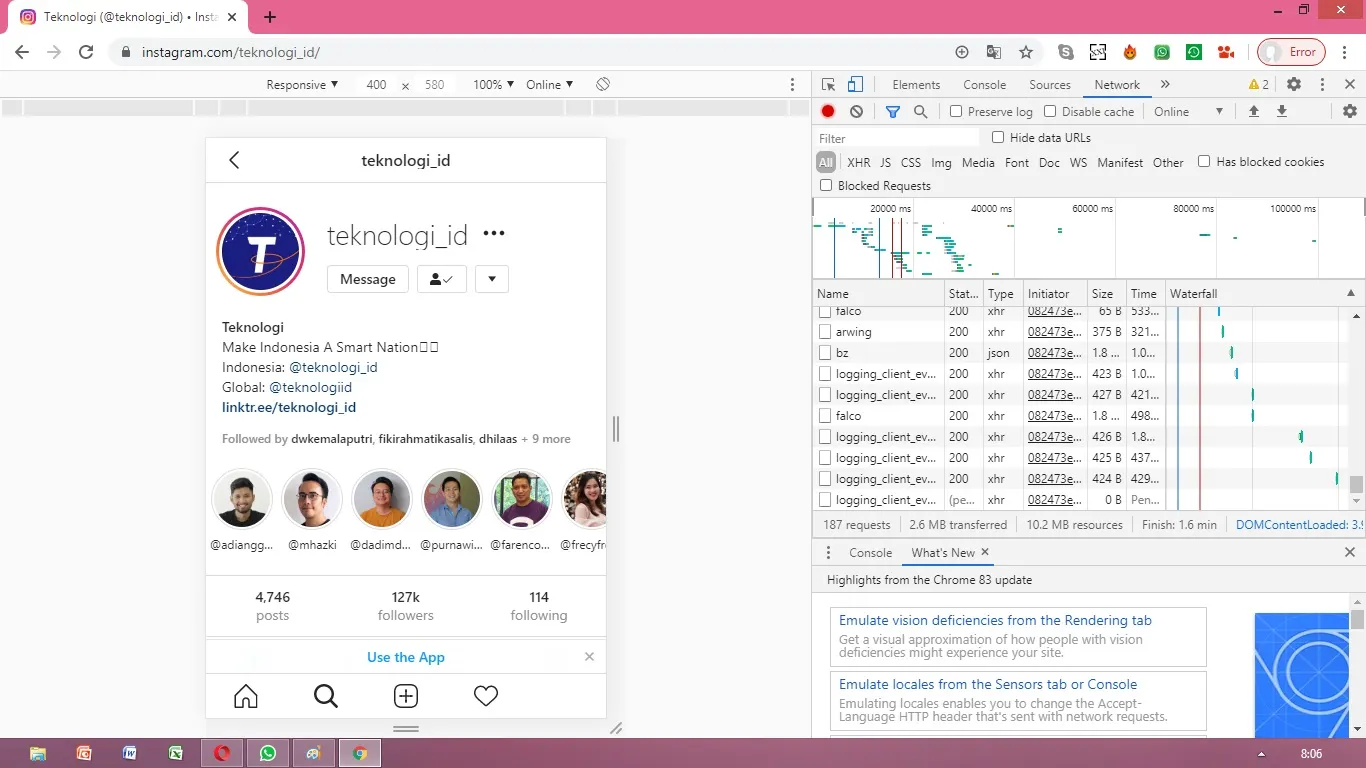Switch to the Console tab in DevTools
This screenshot has width=1366, height=768.
[984, 85]
